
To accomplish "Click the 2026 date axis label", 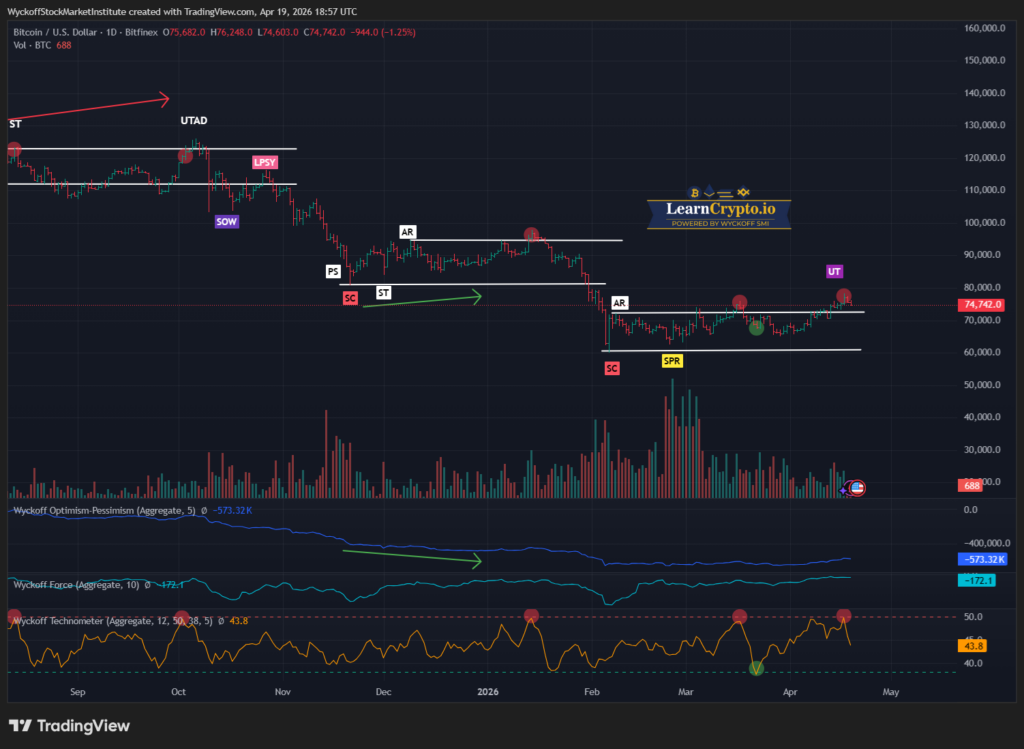I will pyautogui.click(x=489, y=691).
